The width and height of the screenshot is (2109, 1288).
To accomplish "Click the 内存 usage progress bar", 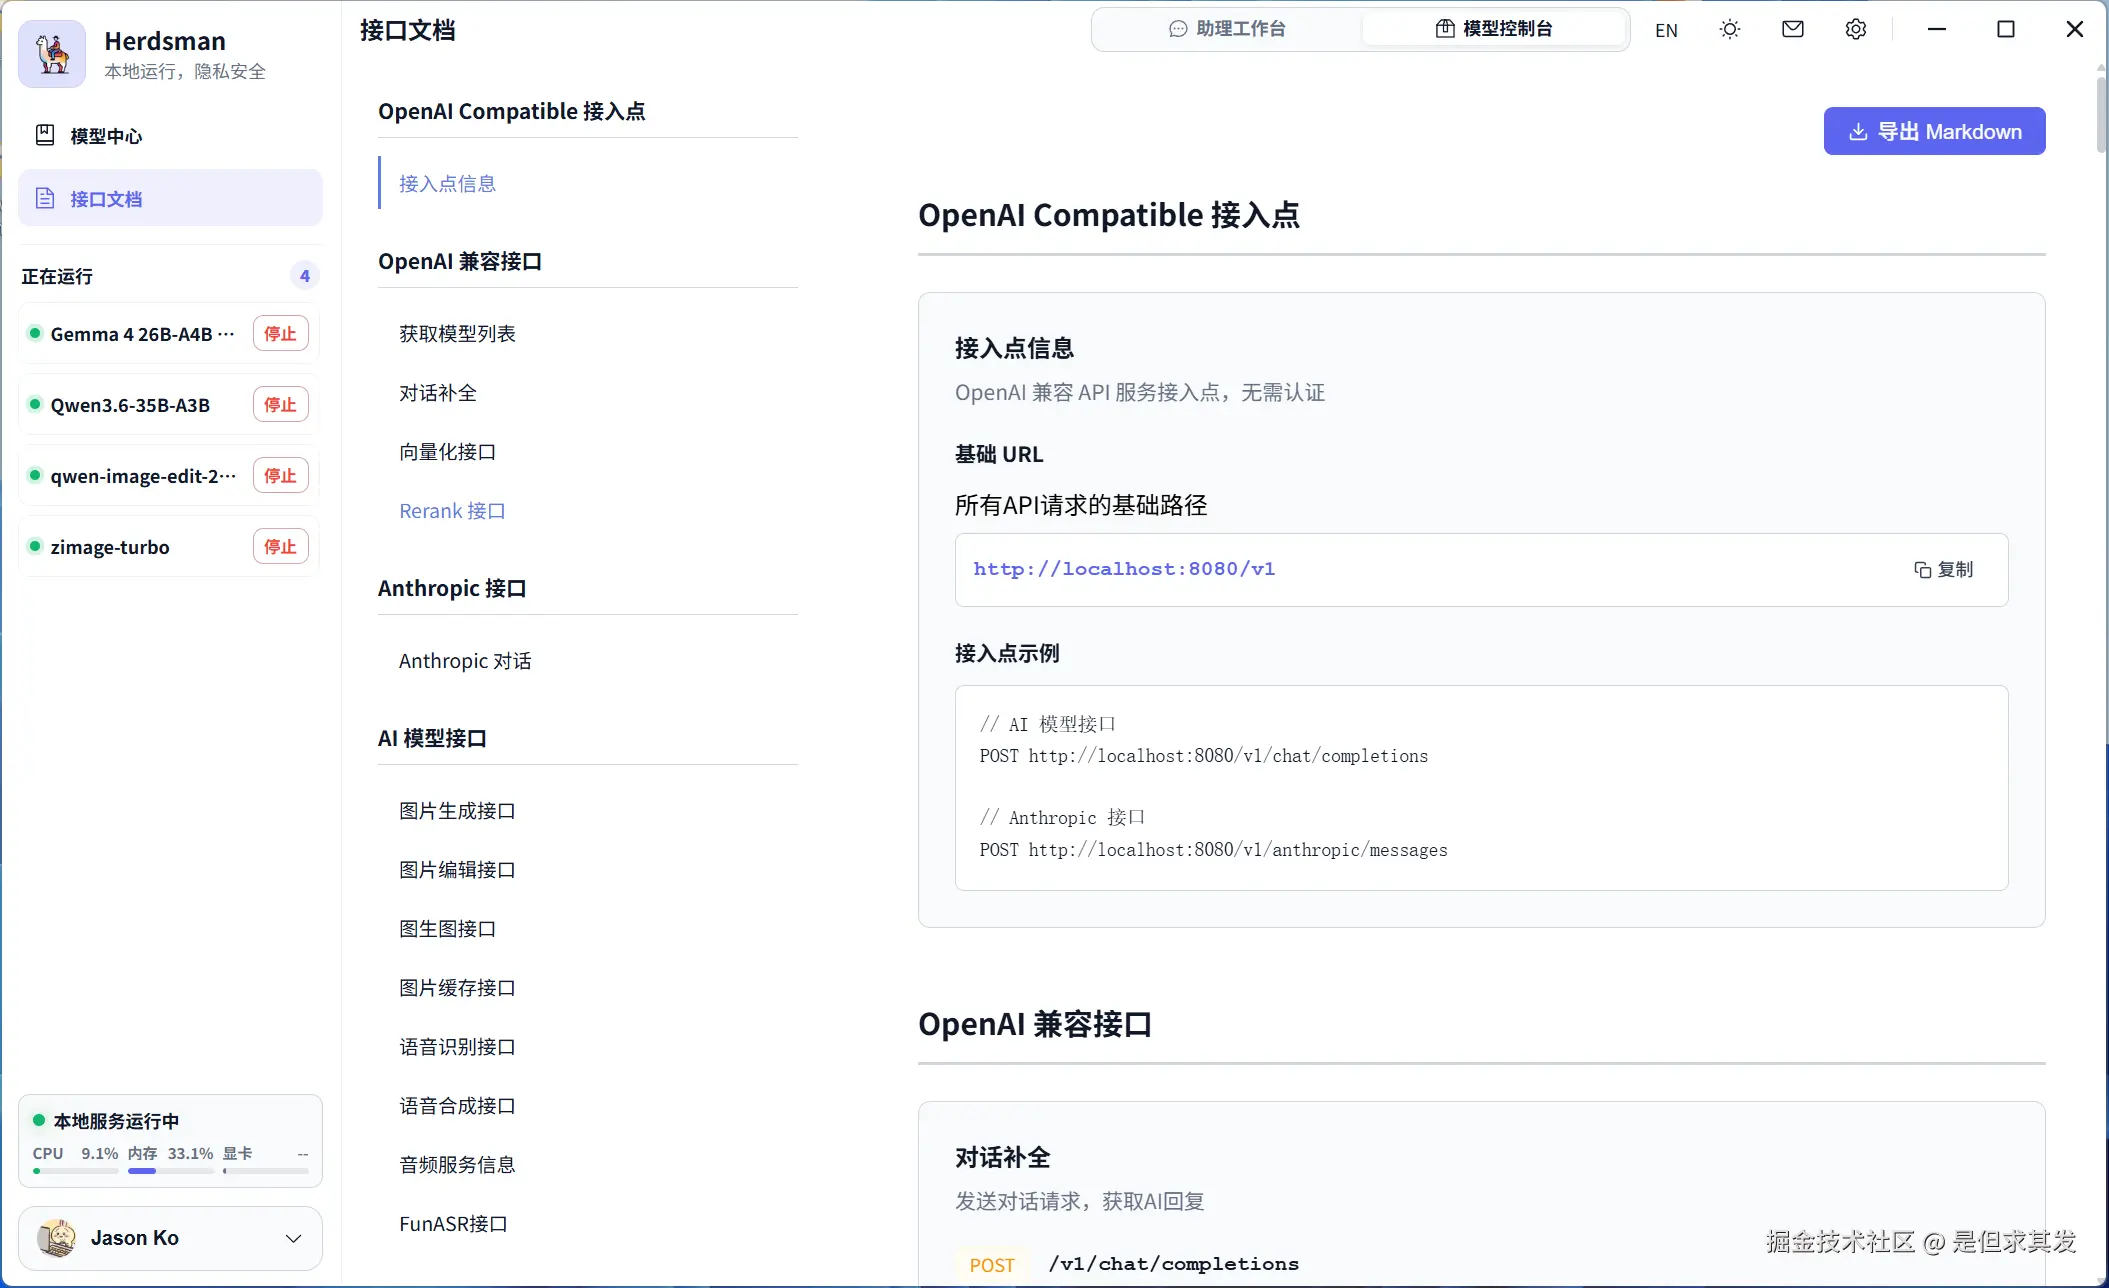I will [x=170, y=1171].
